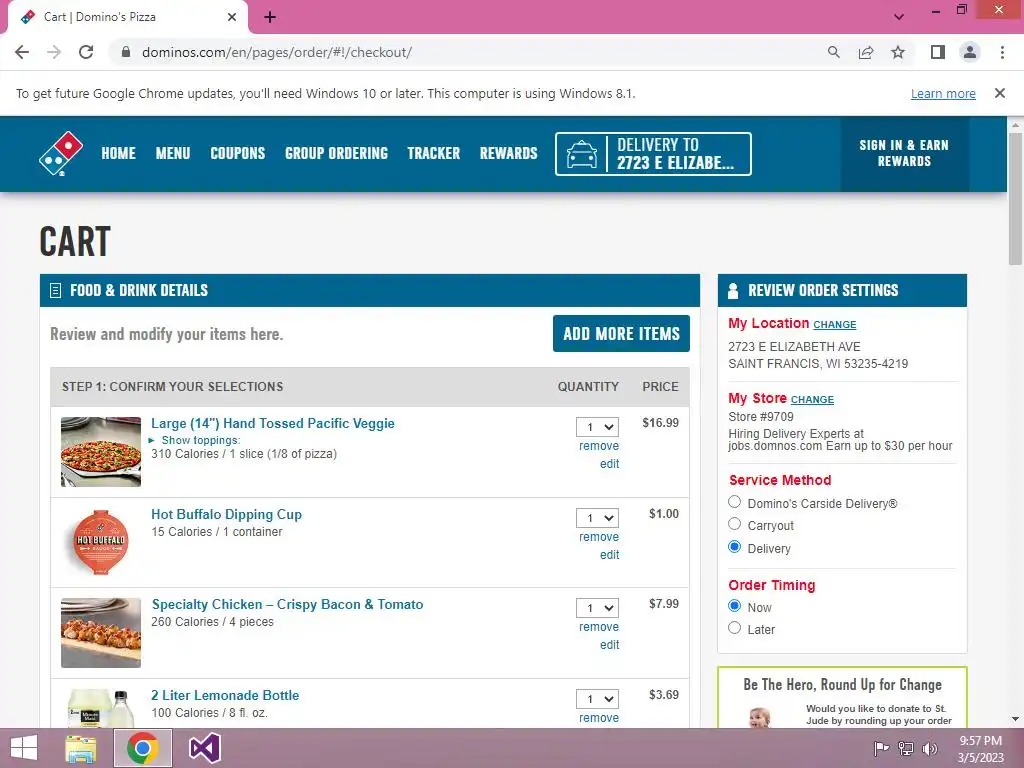This screenshot has height=768, width=1024.
Task: Choose Now for order timing
Action: [735, 605]
